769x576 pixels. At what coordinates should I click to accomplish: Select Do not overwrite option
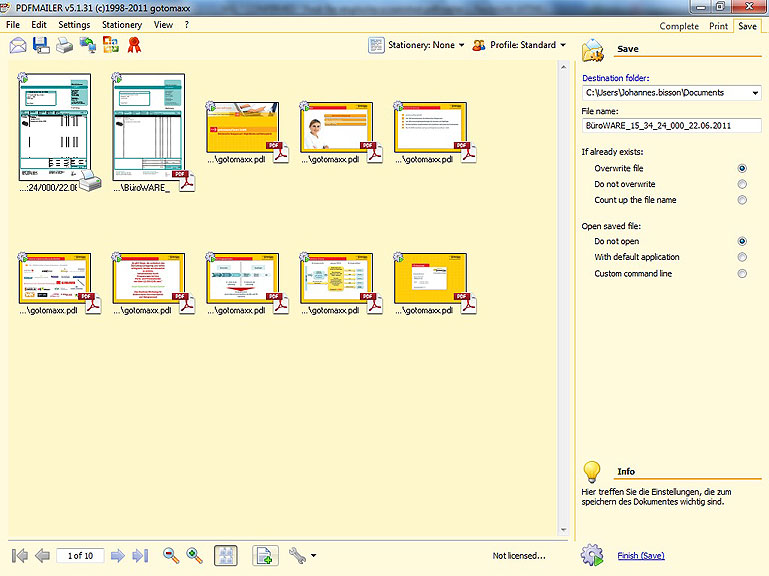(x=742, y=184)
